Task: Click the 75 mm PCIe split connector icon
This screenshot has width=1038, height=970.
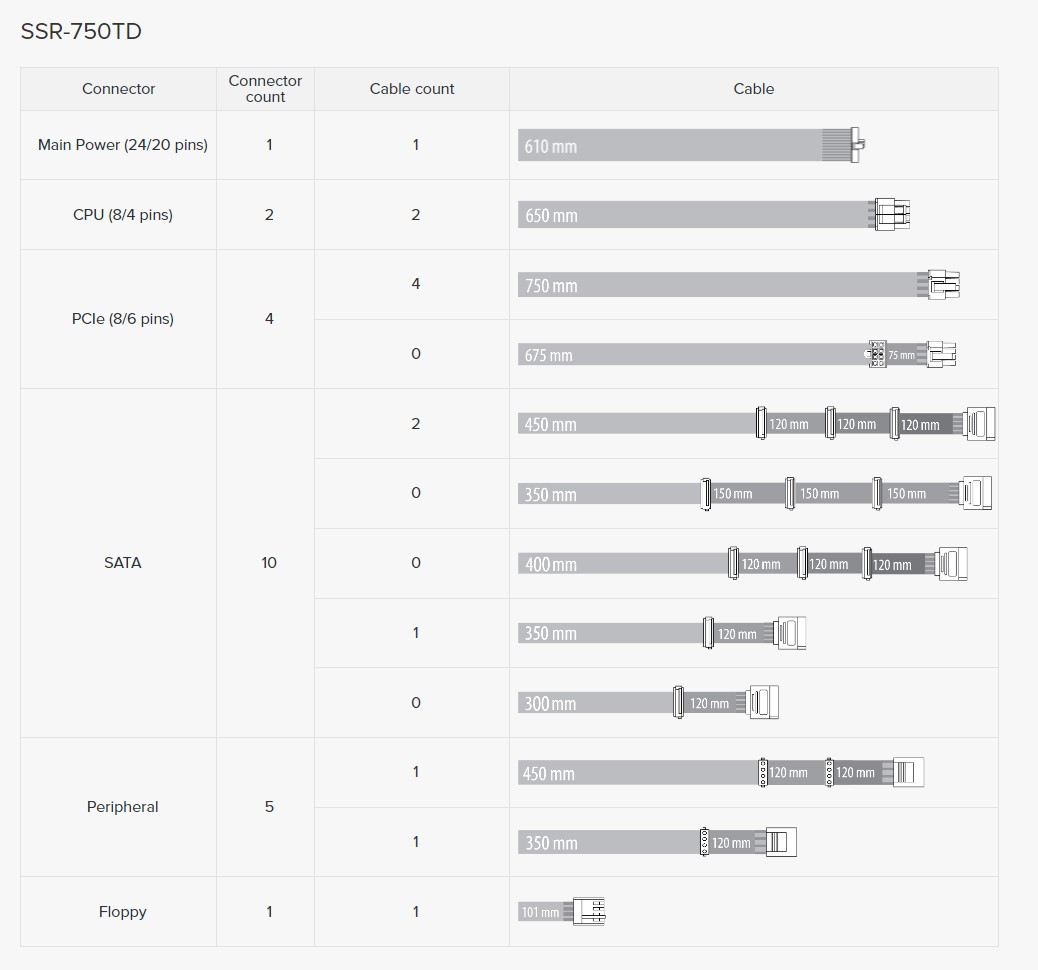Action: click(x=877, y=354)
